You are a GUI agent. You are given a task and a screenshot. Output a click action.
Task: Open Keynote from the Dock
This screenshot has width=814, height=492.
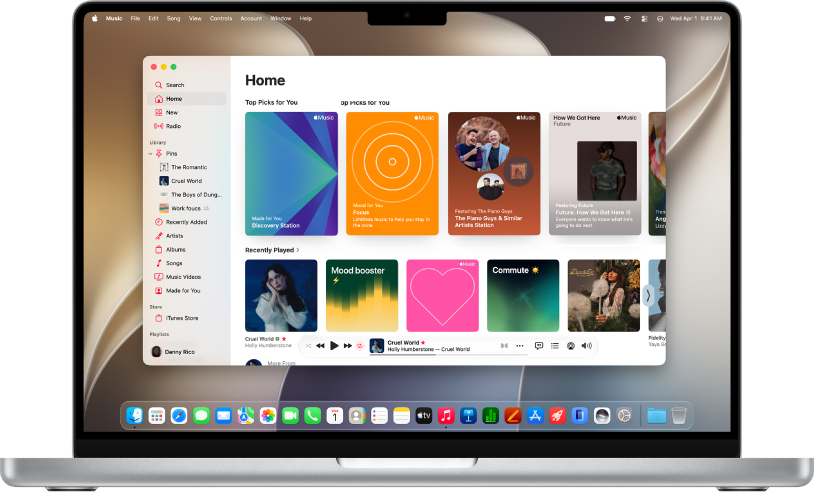point(468,415)
